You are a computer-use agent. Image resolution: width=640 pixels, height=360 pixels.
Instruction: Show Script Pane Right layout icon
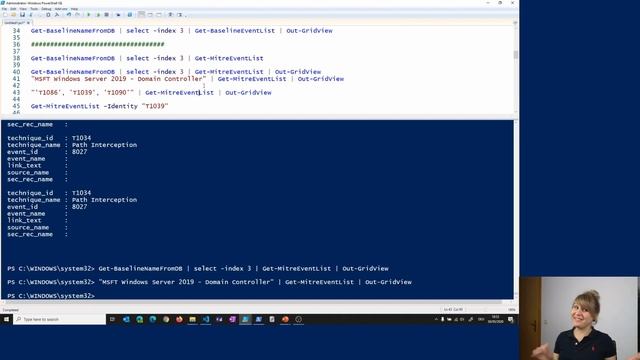coord(150,15)
